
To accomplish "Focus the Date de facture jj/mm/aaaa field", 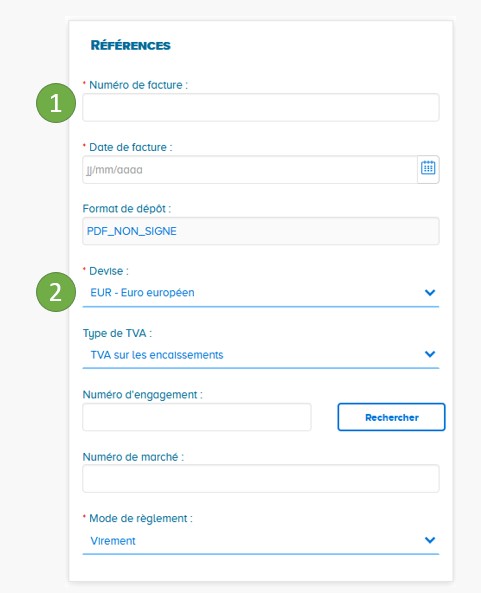I will pyautogui.click(x=250, y=169).
